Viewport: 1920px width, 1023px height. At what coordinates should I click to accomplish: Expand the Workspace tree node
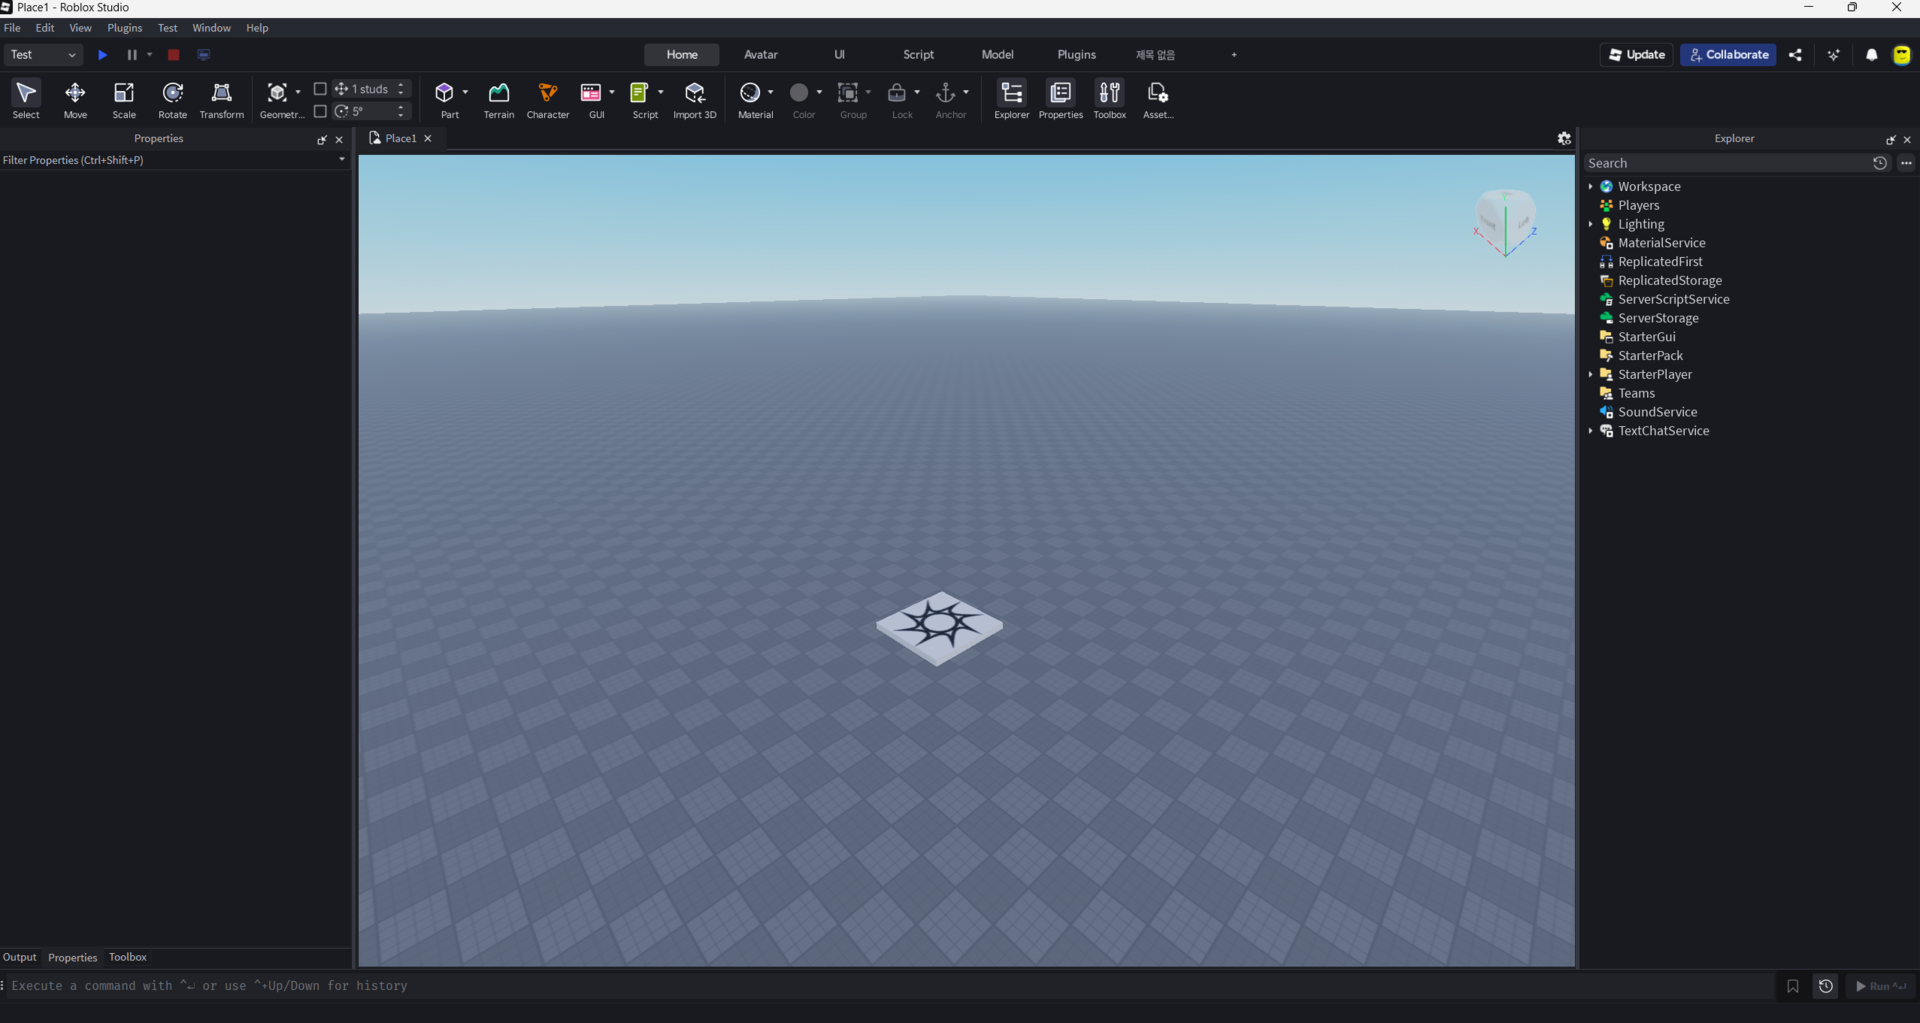pyautogui.click(x=1590, y=187)
